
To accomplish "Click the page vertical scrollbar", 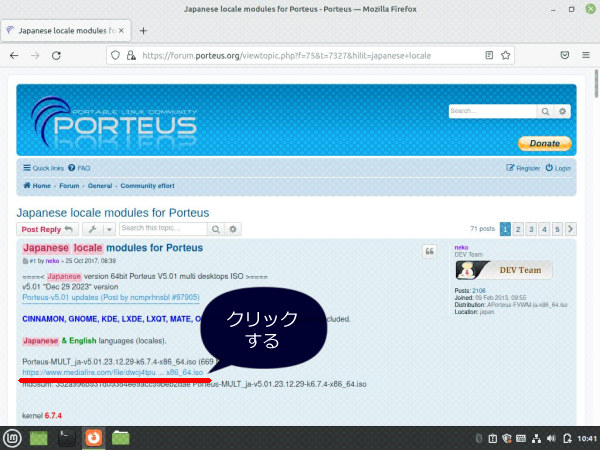I will point(596,83).
